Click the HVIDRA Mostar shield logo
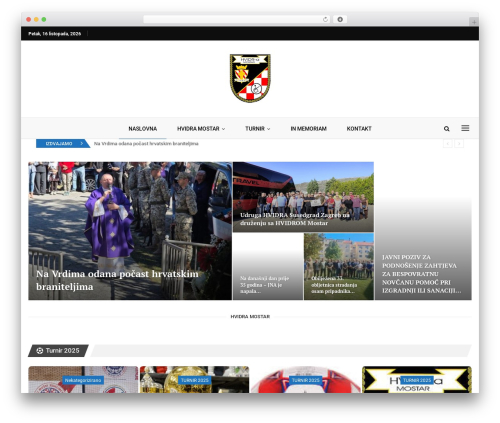The height and width of the screenshot is (423, 500). click(250, 78)
